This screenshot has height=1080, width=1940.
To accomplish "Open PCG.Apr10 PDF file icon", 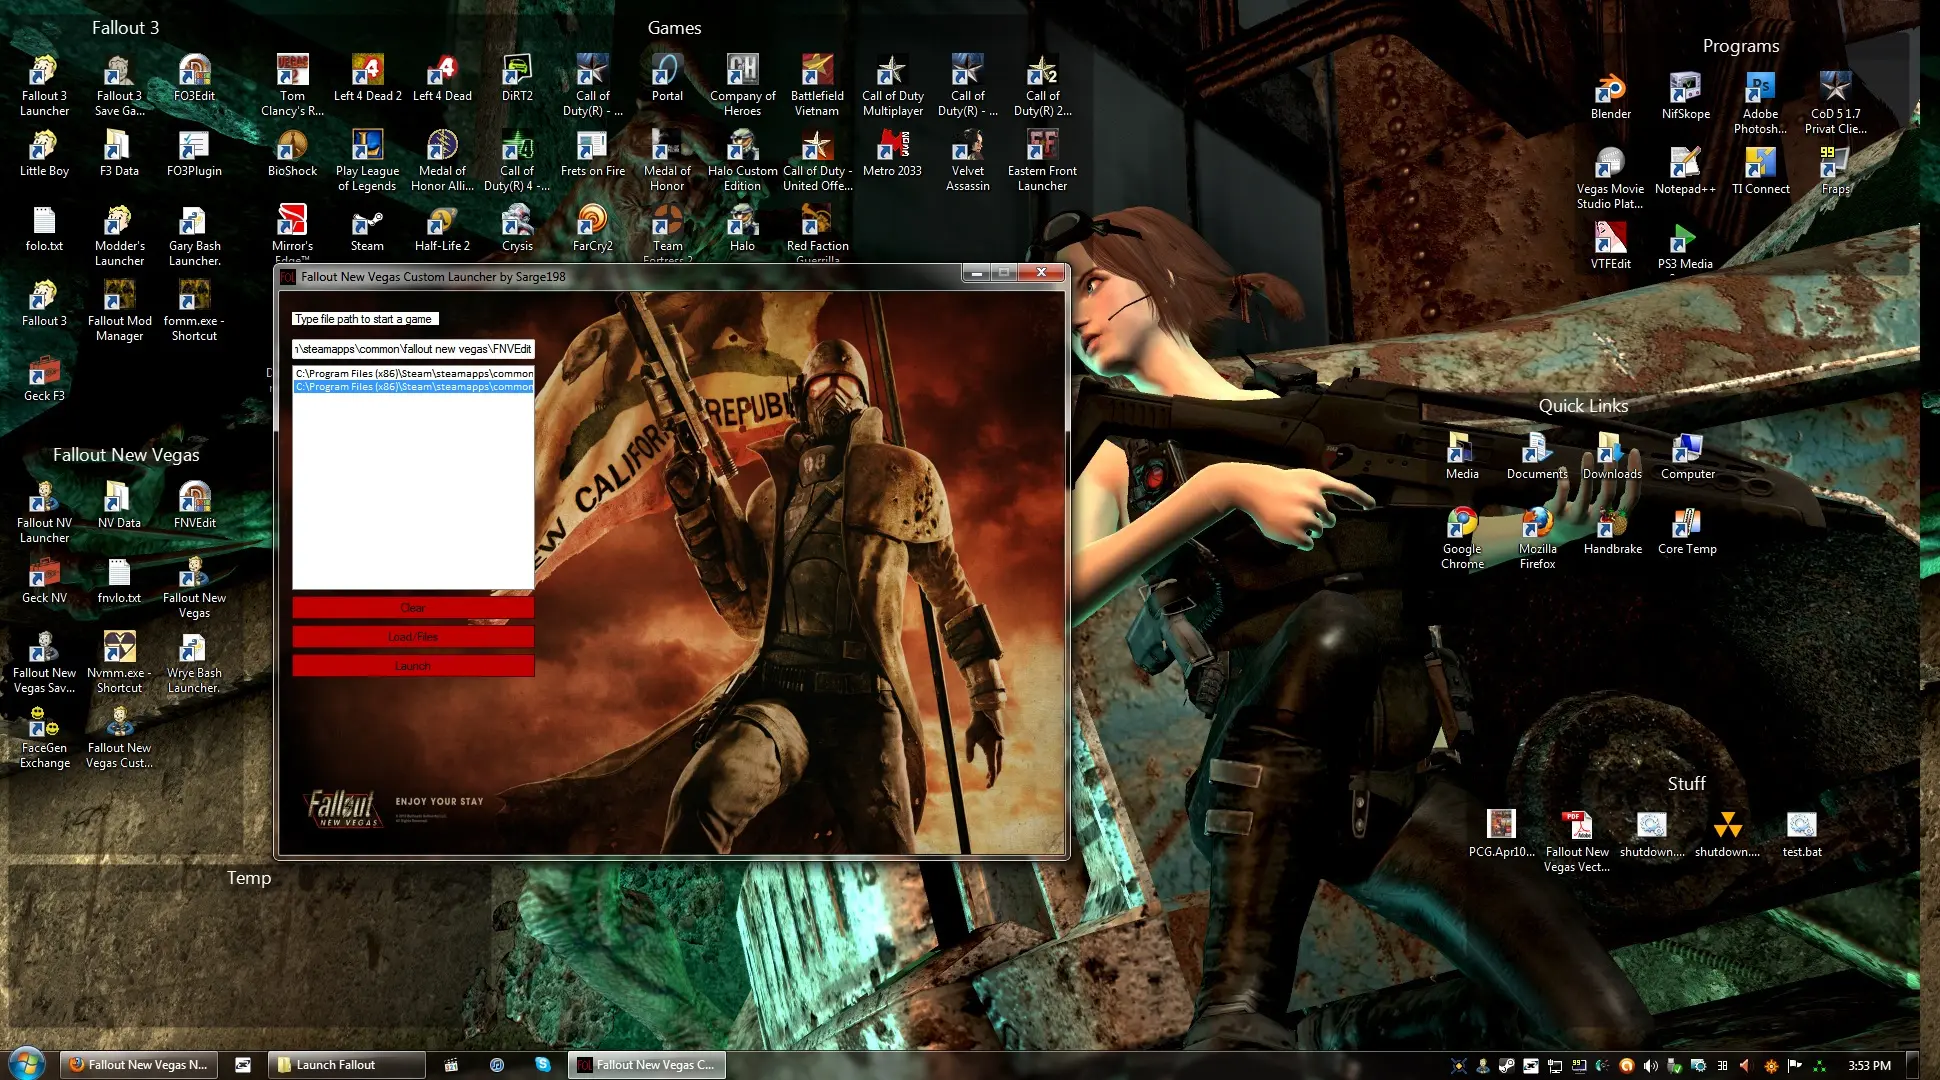I will 1501,834.
